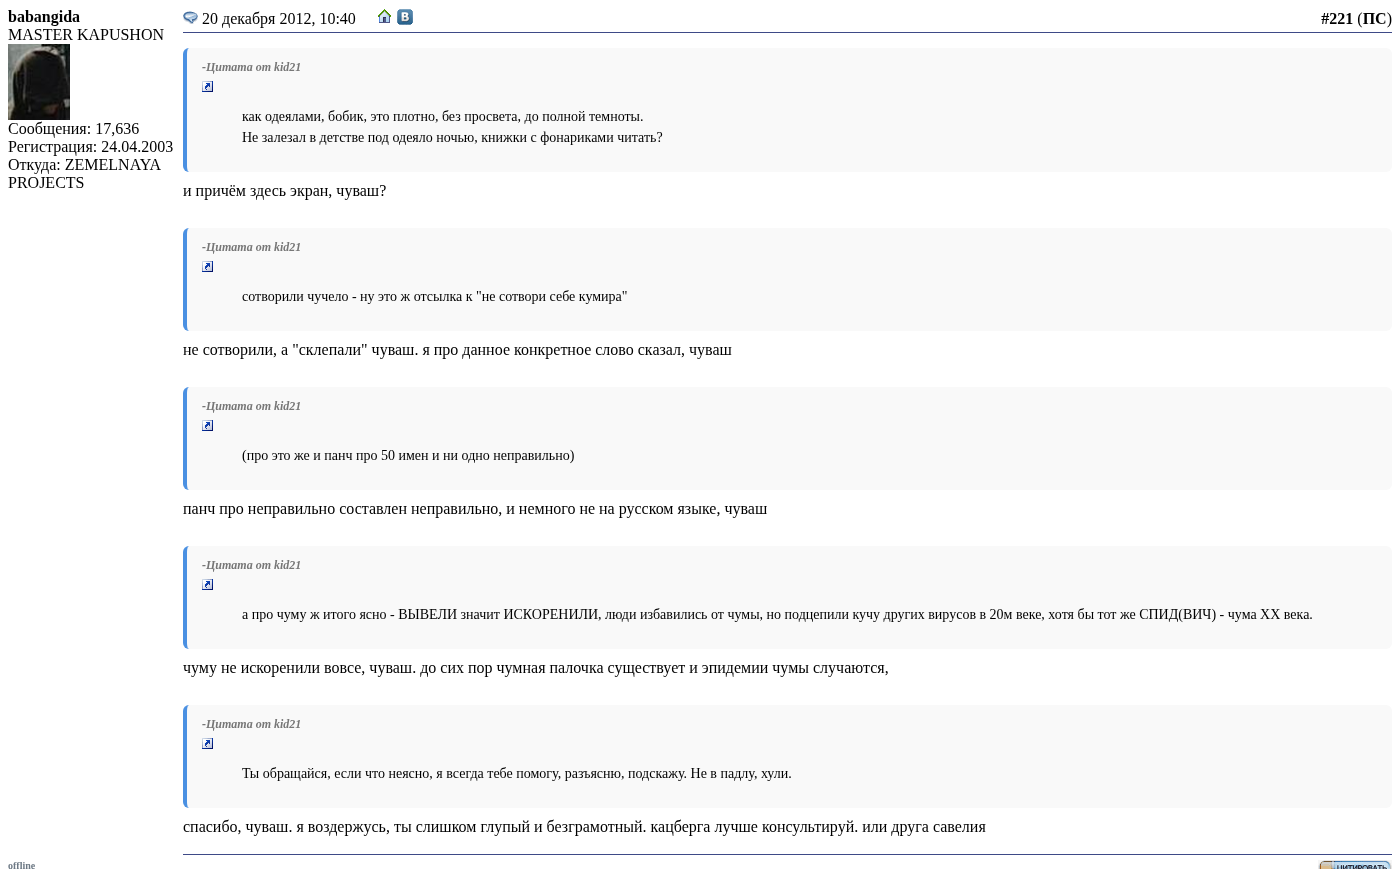Click the MASTER KAPUSHON user title
Screen dimensions: 1400x869
86,35
